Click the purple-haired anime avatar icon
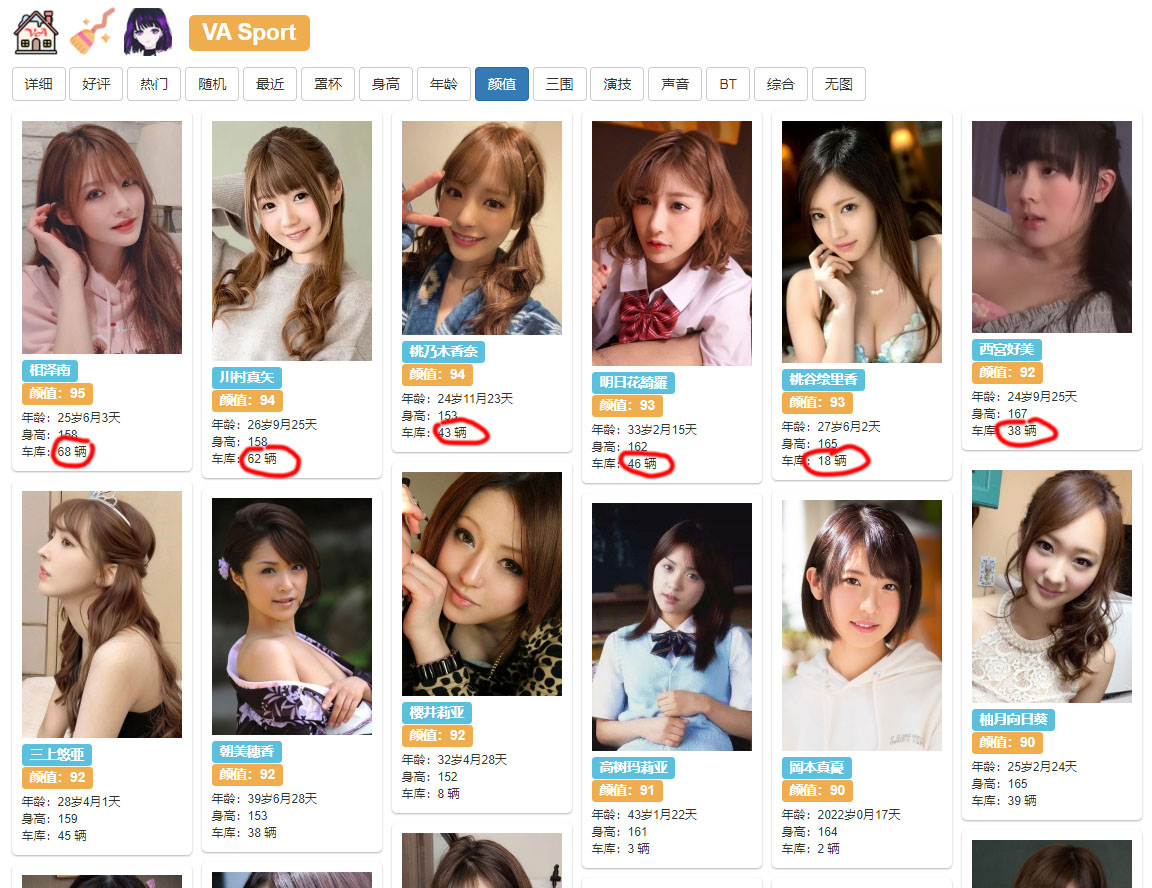The width and height of the screenshot is (1152, 888). (x=146, y=32)
